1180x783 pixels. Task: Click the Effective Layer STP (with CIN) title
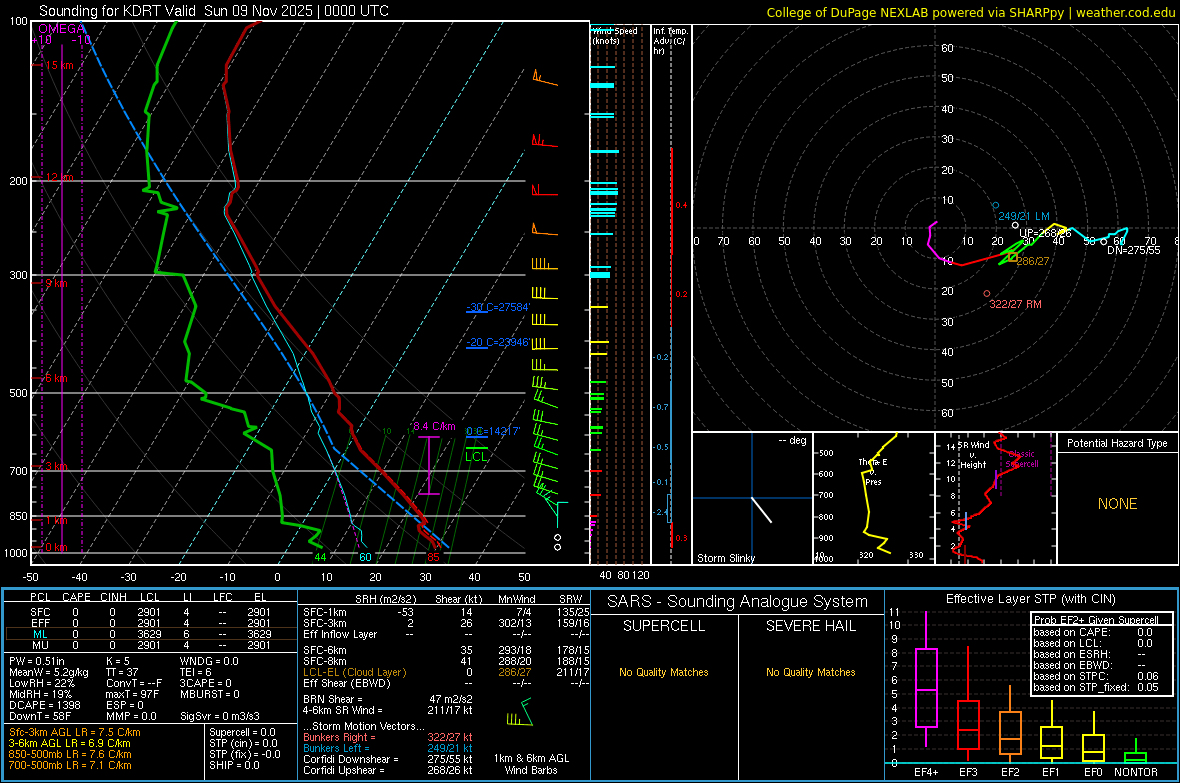pos(1030,599)
